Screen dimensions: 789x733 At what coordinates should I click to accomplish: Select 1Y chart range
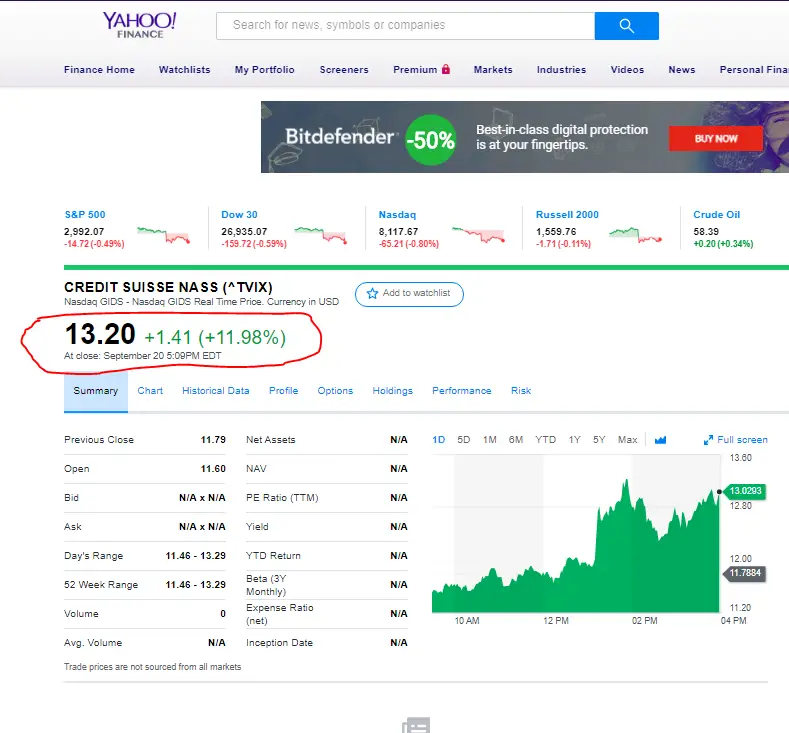575,440
